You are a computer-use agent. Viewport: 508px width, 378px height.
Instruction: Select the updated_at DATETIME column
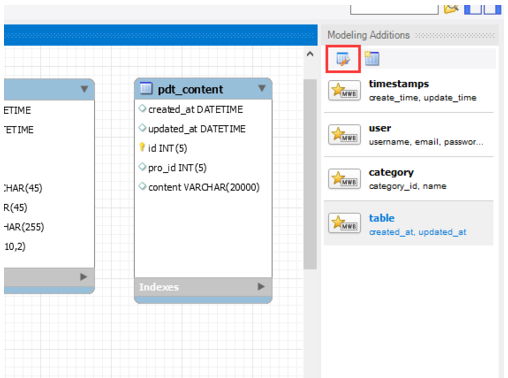[197, 129]
